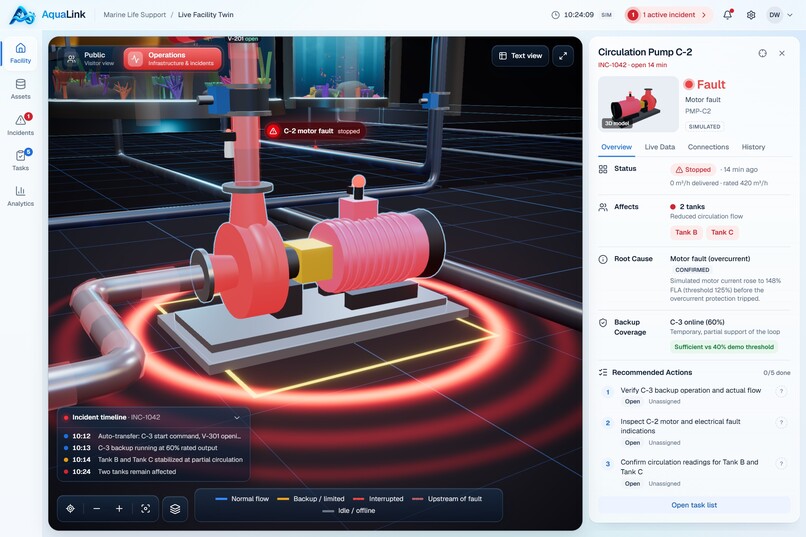Open the DW user menu

point(780,15)
